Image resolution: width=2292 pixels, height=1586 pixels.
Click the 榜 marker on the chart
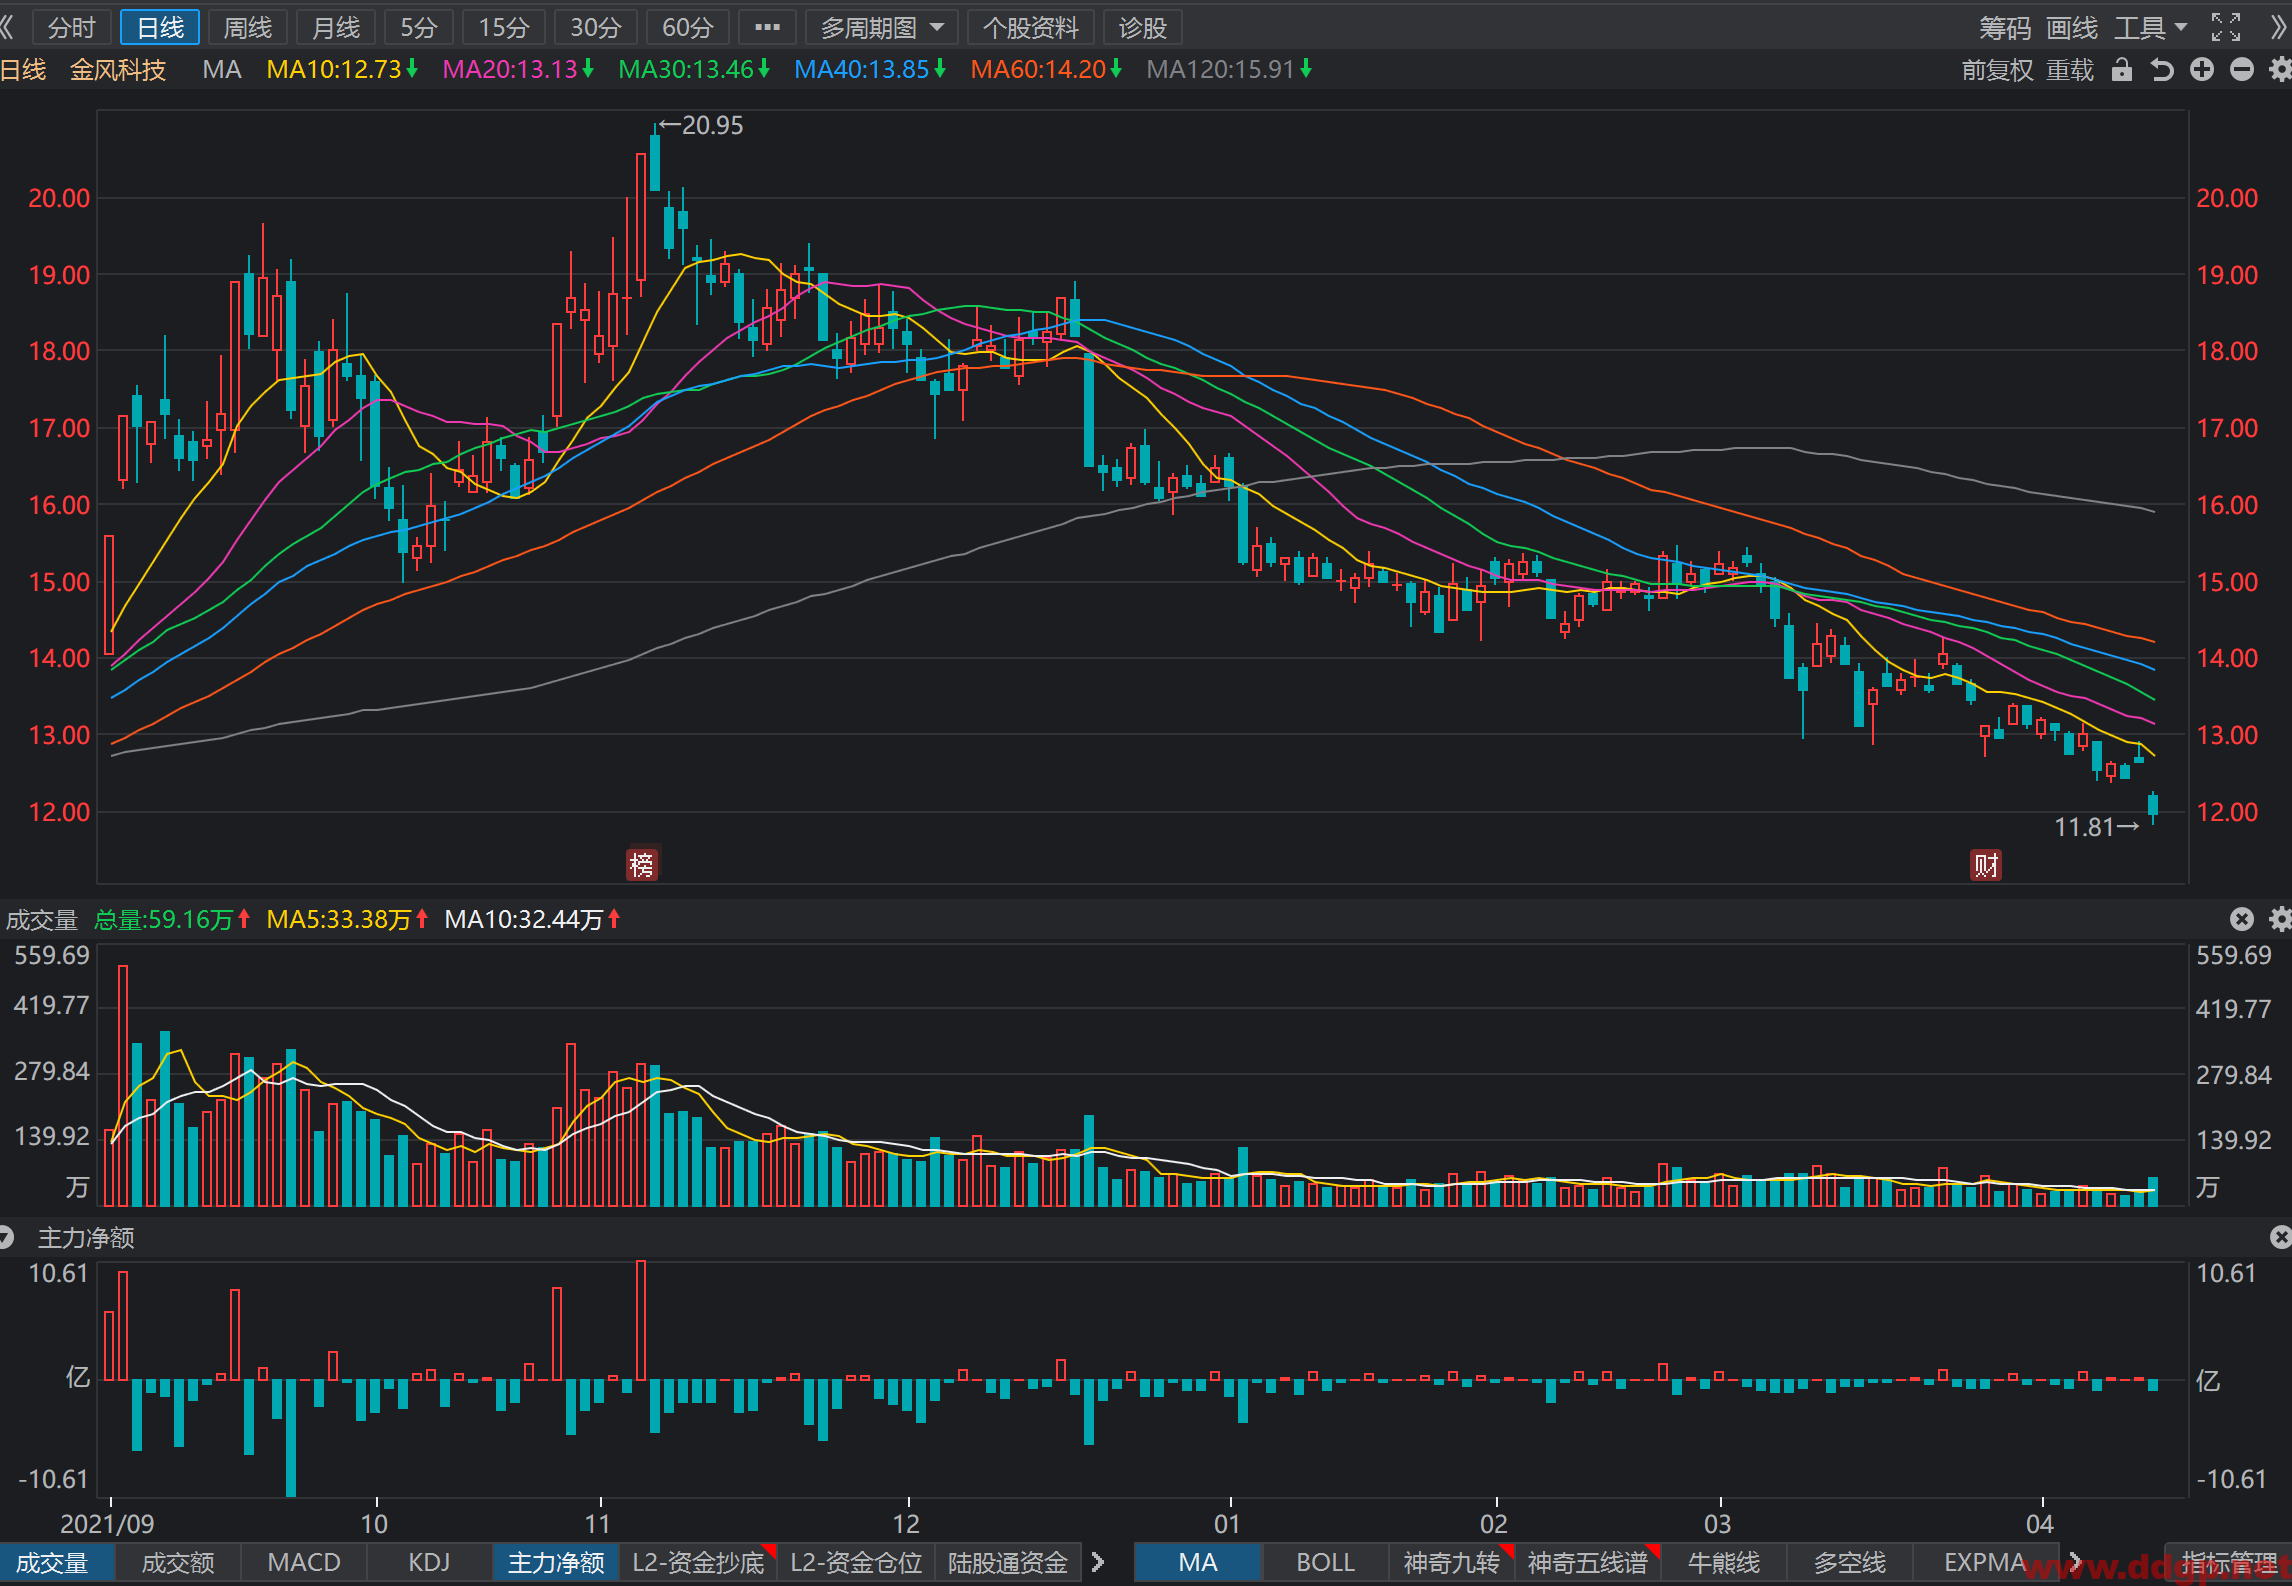[641, 864]
